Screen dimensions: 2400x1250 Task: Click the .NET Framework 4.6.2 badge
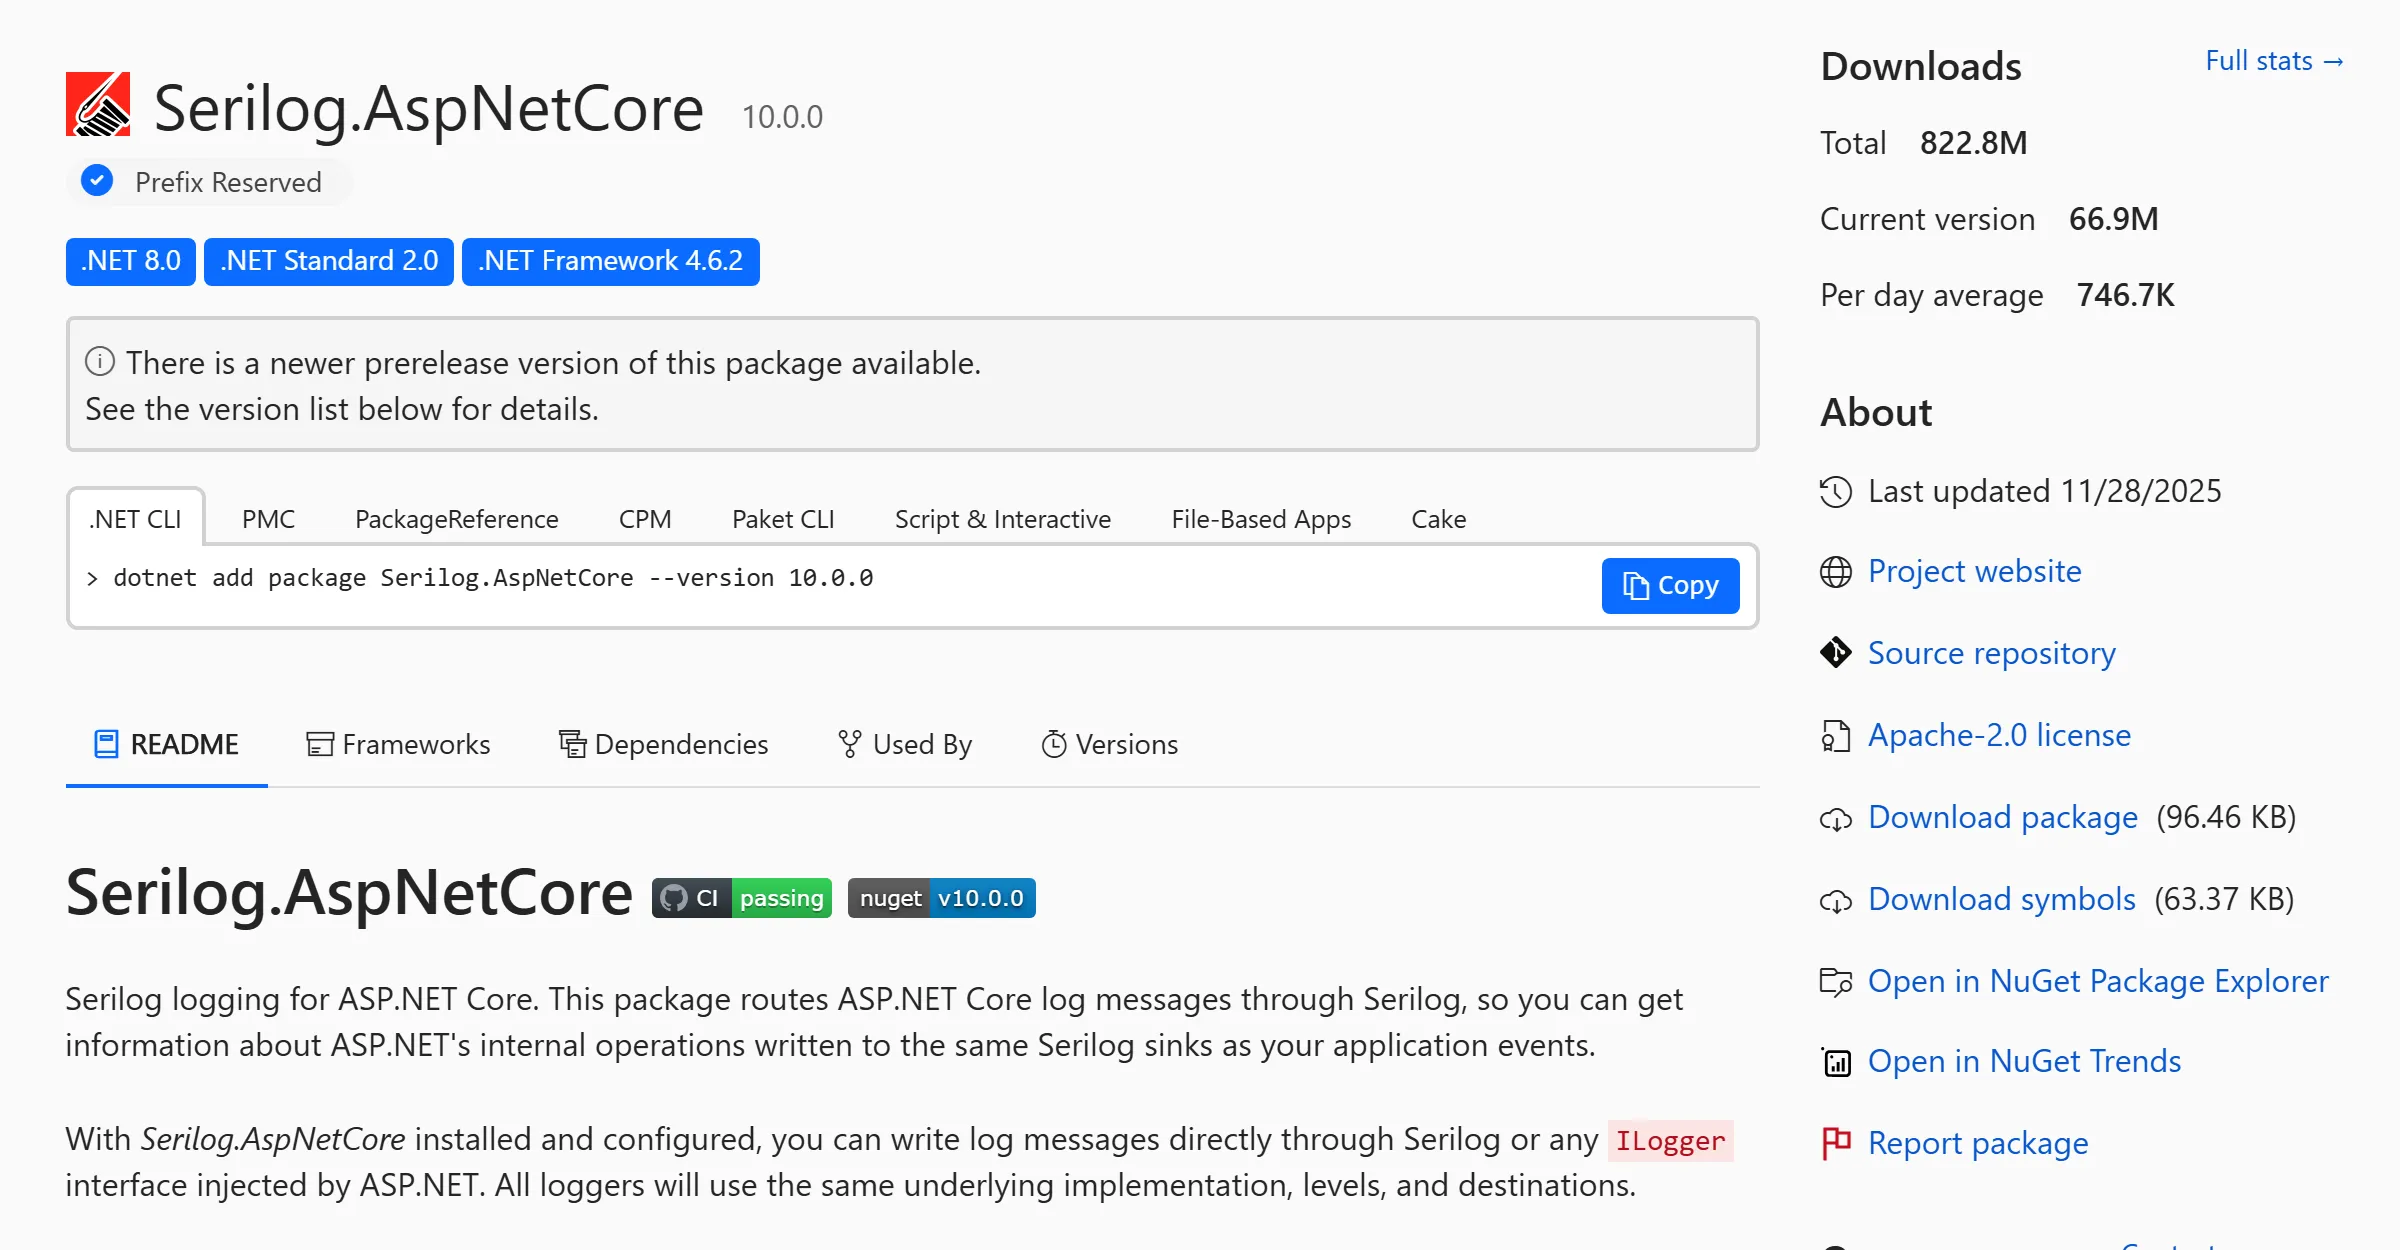(610, 261)
